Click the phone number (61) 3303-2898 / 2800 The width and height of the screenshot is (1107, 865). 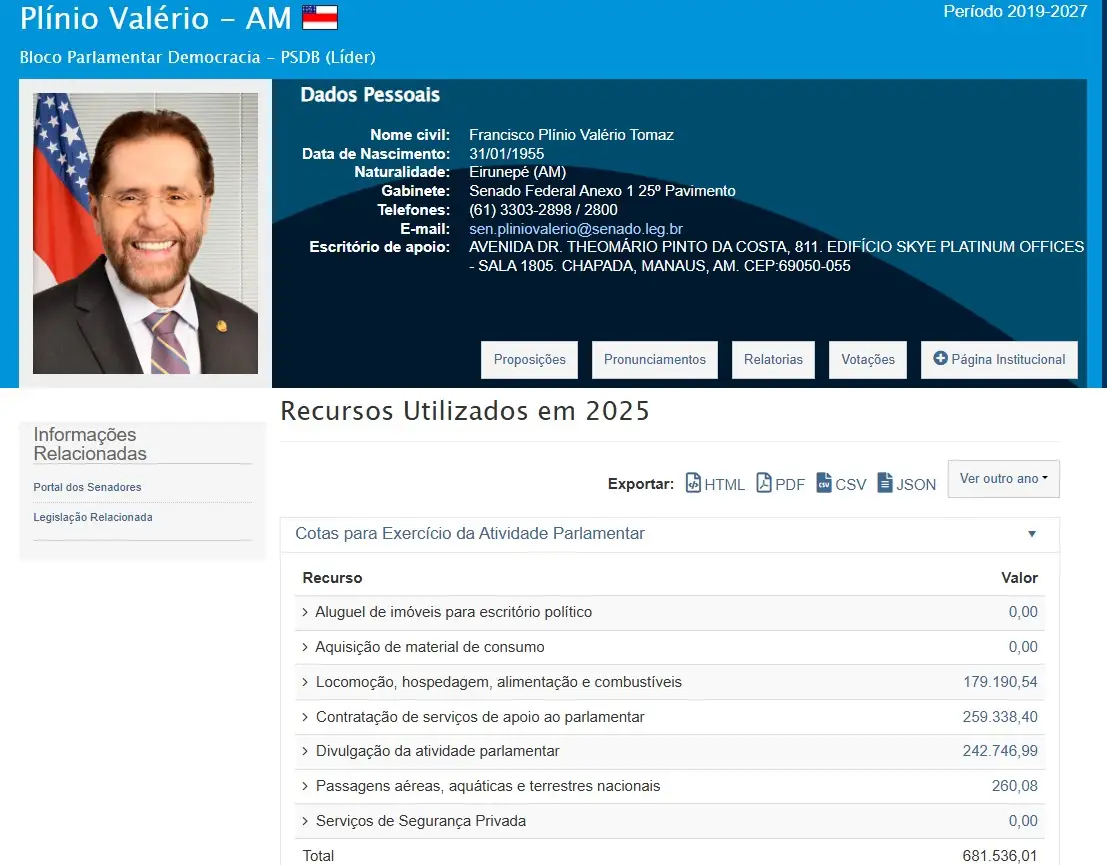[543, 210]
